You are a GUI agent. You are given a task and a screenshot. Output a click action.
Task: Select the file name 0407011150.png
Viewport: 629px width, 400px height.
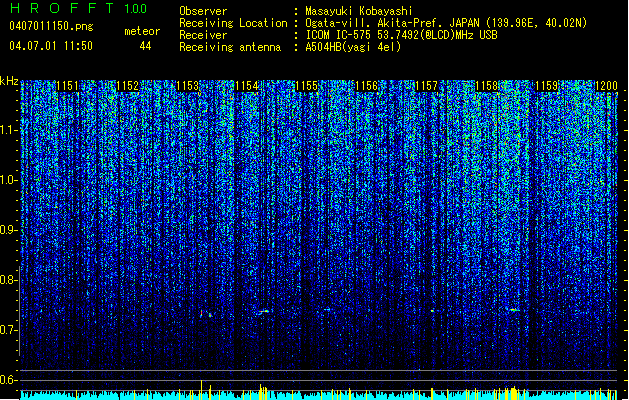[x=51, y=27]
